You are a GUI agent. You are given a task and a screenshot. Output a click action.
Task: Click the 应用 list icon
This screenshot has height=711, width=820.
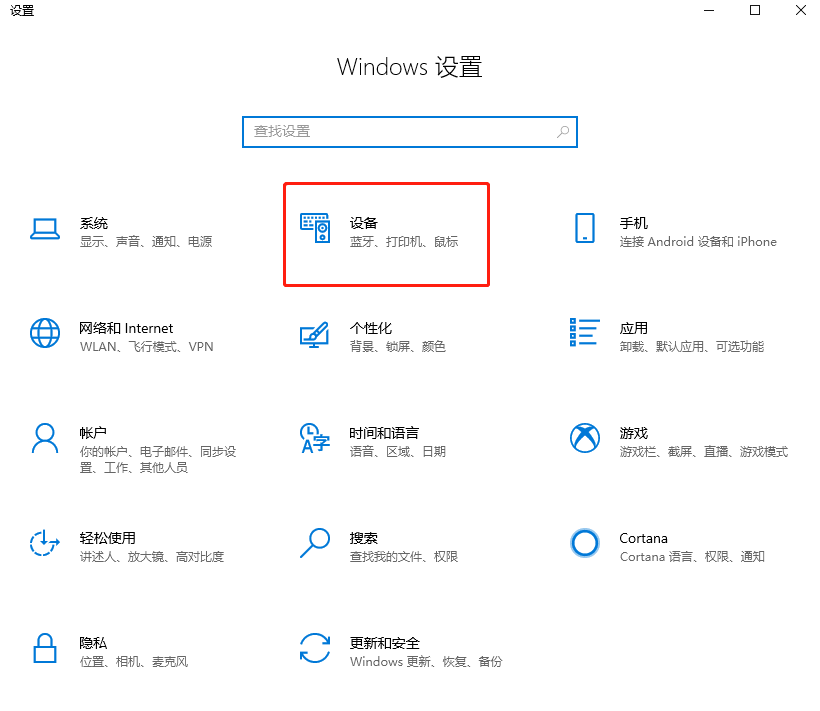coord(585,332)
